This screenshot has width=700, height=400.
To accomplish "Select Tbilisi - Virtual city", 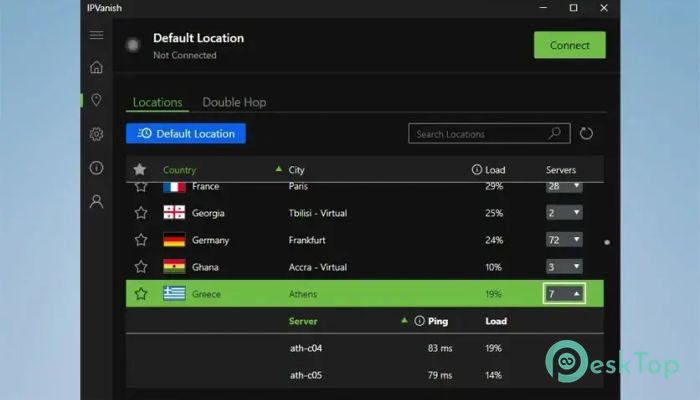I will (x=318, y=213).
